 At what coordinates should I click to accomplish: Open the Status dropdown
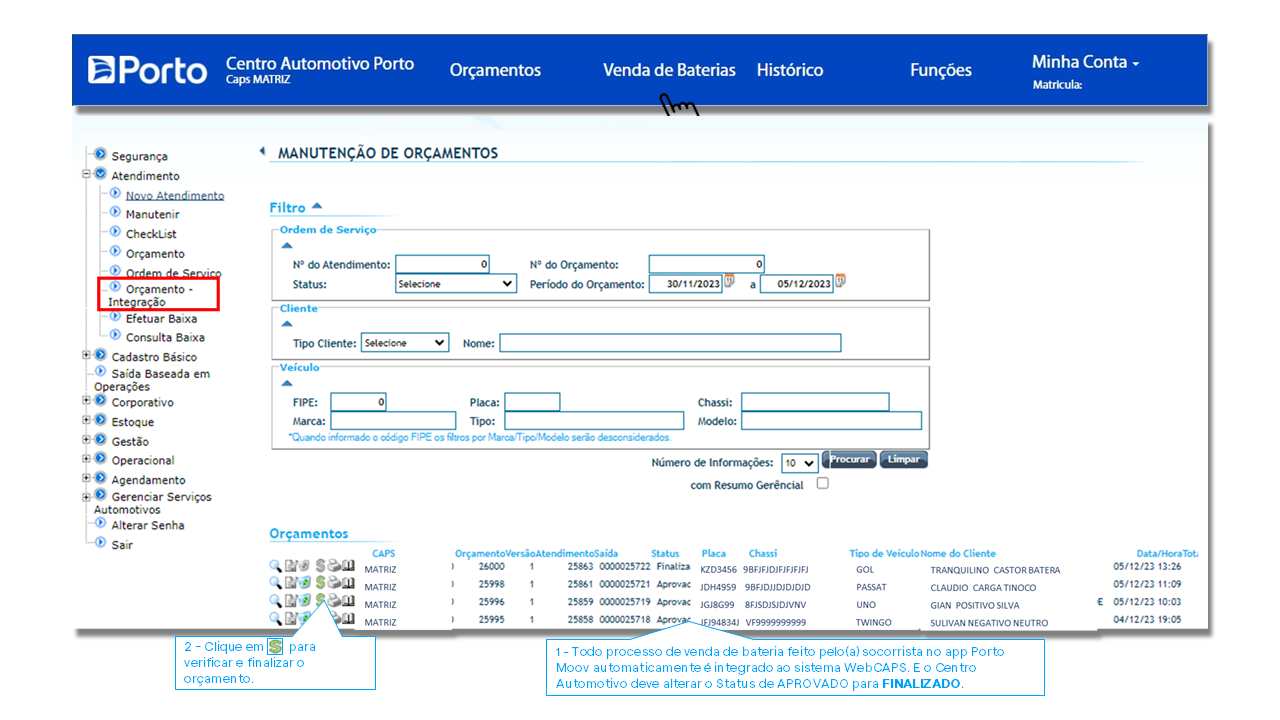click(455, 283)
